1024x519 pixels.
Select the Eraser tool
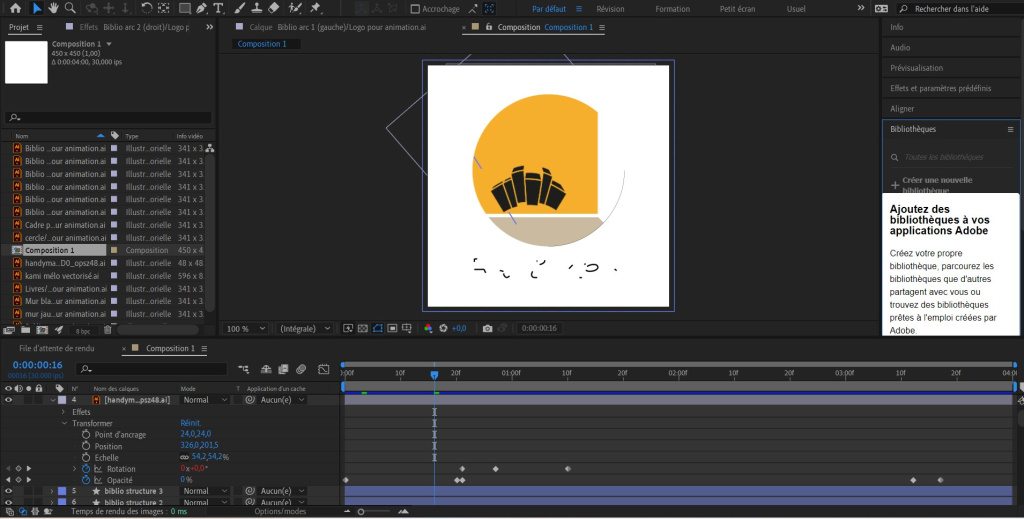tap(274, 8)
